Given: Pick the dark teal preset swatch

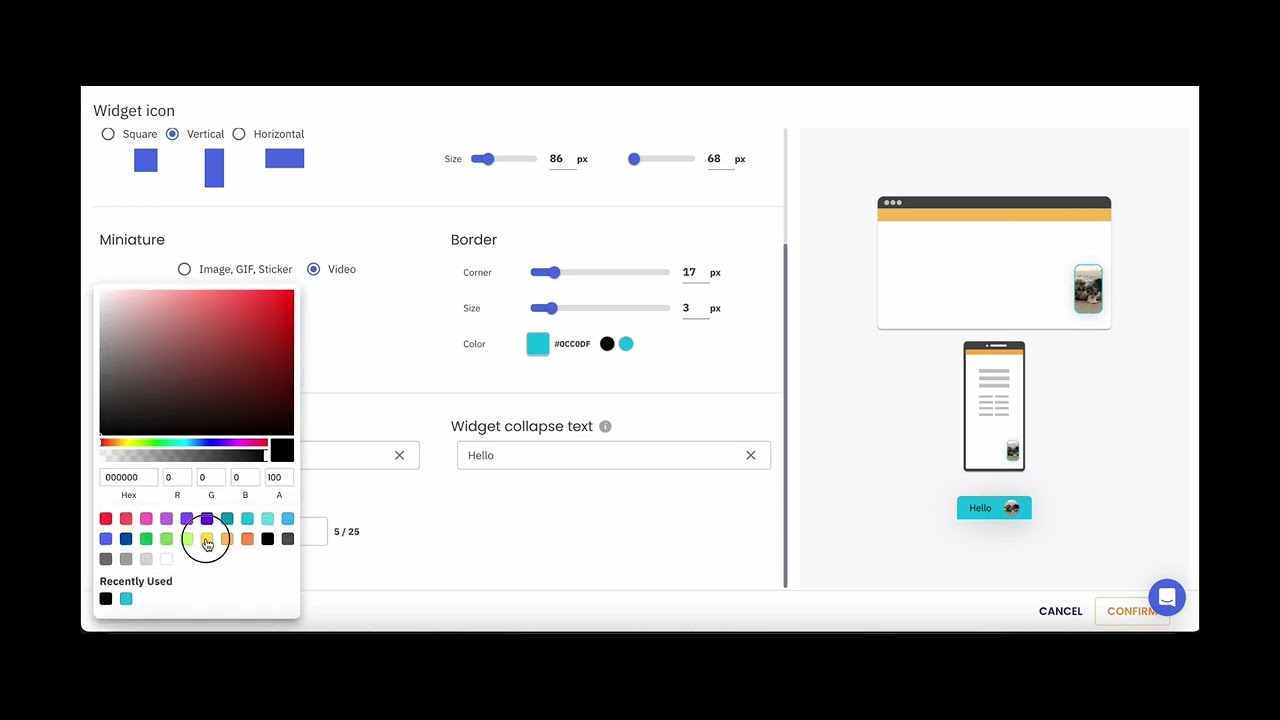Looking at the screenshot, I should (227, 518).
